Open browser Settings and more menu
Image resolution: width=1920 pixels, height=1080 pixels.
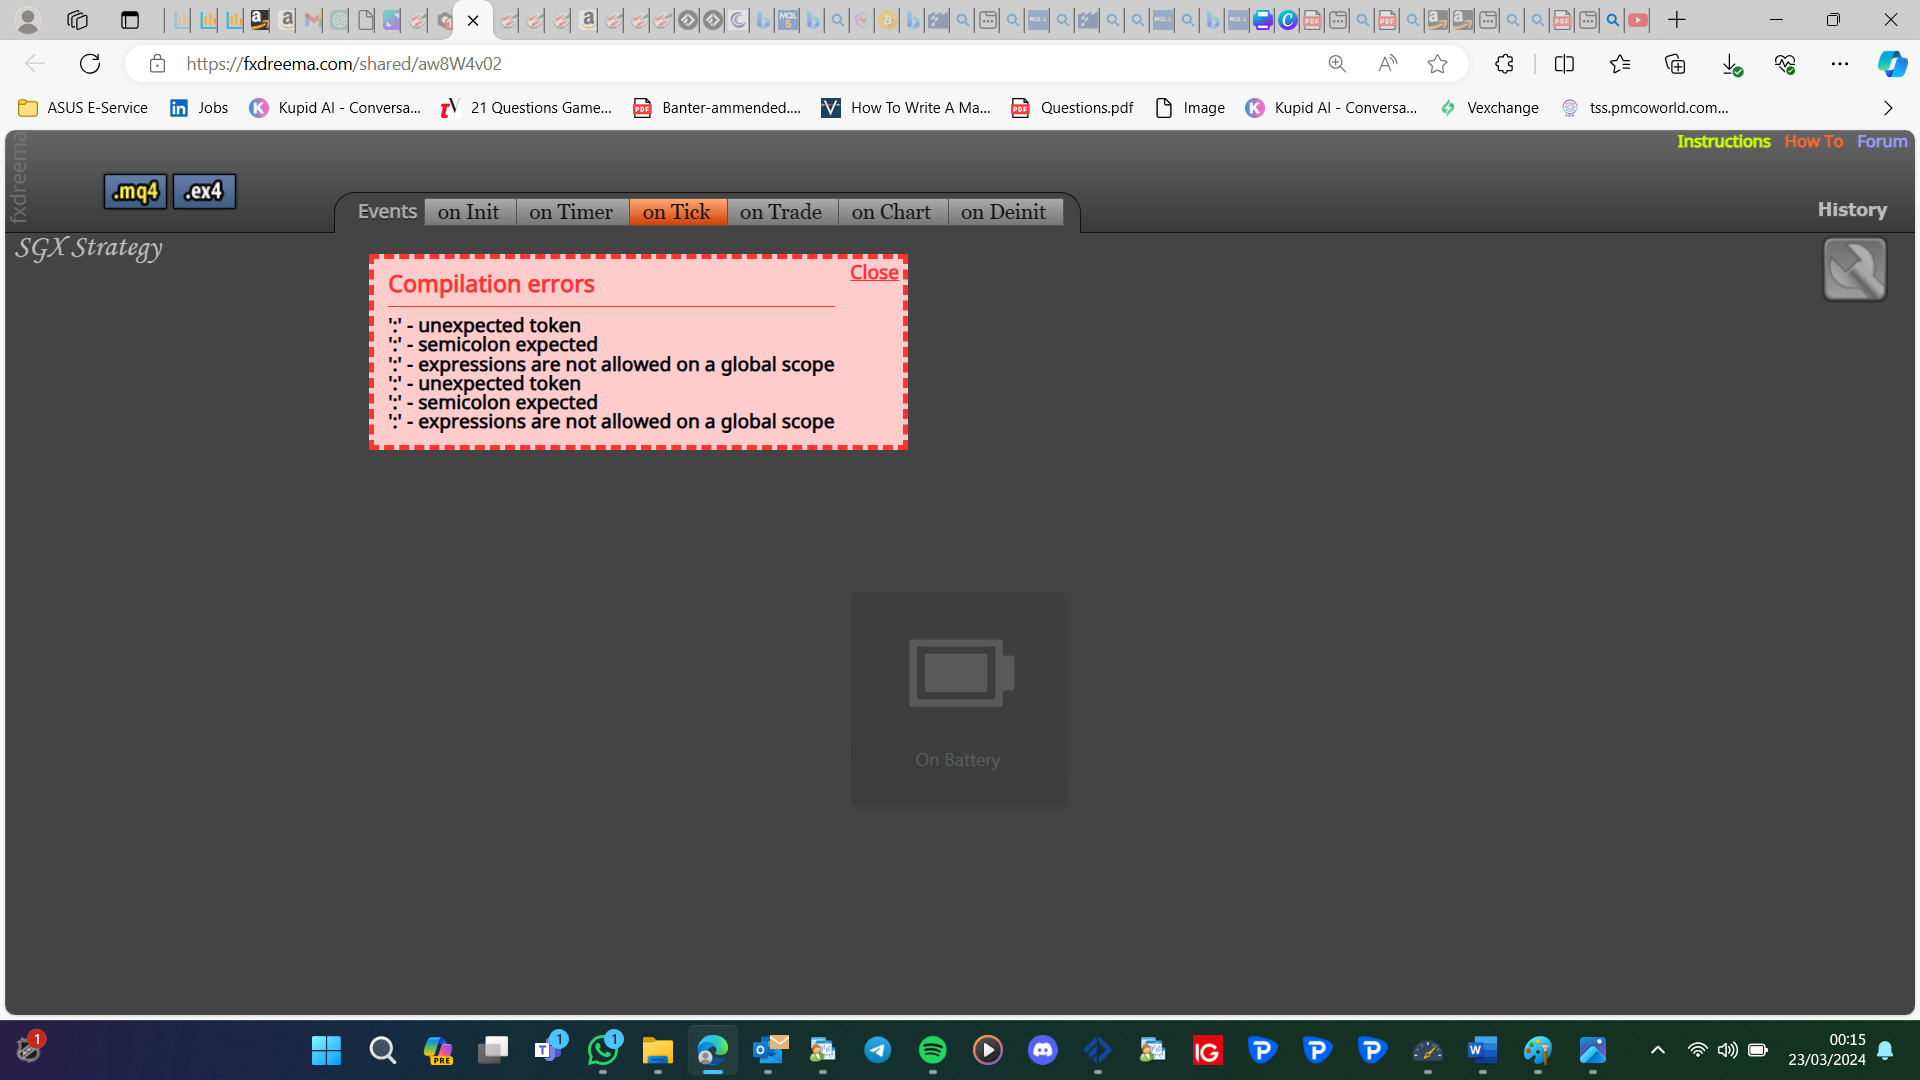(1839, 64)
